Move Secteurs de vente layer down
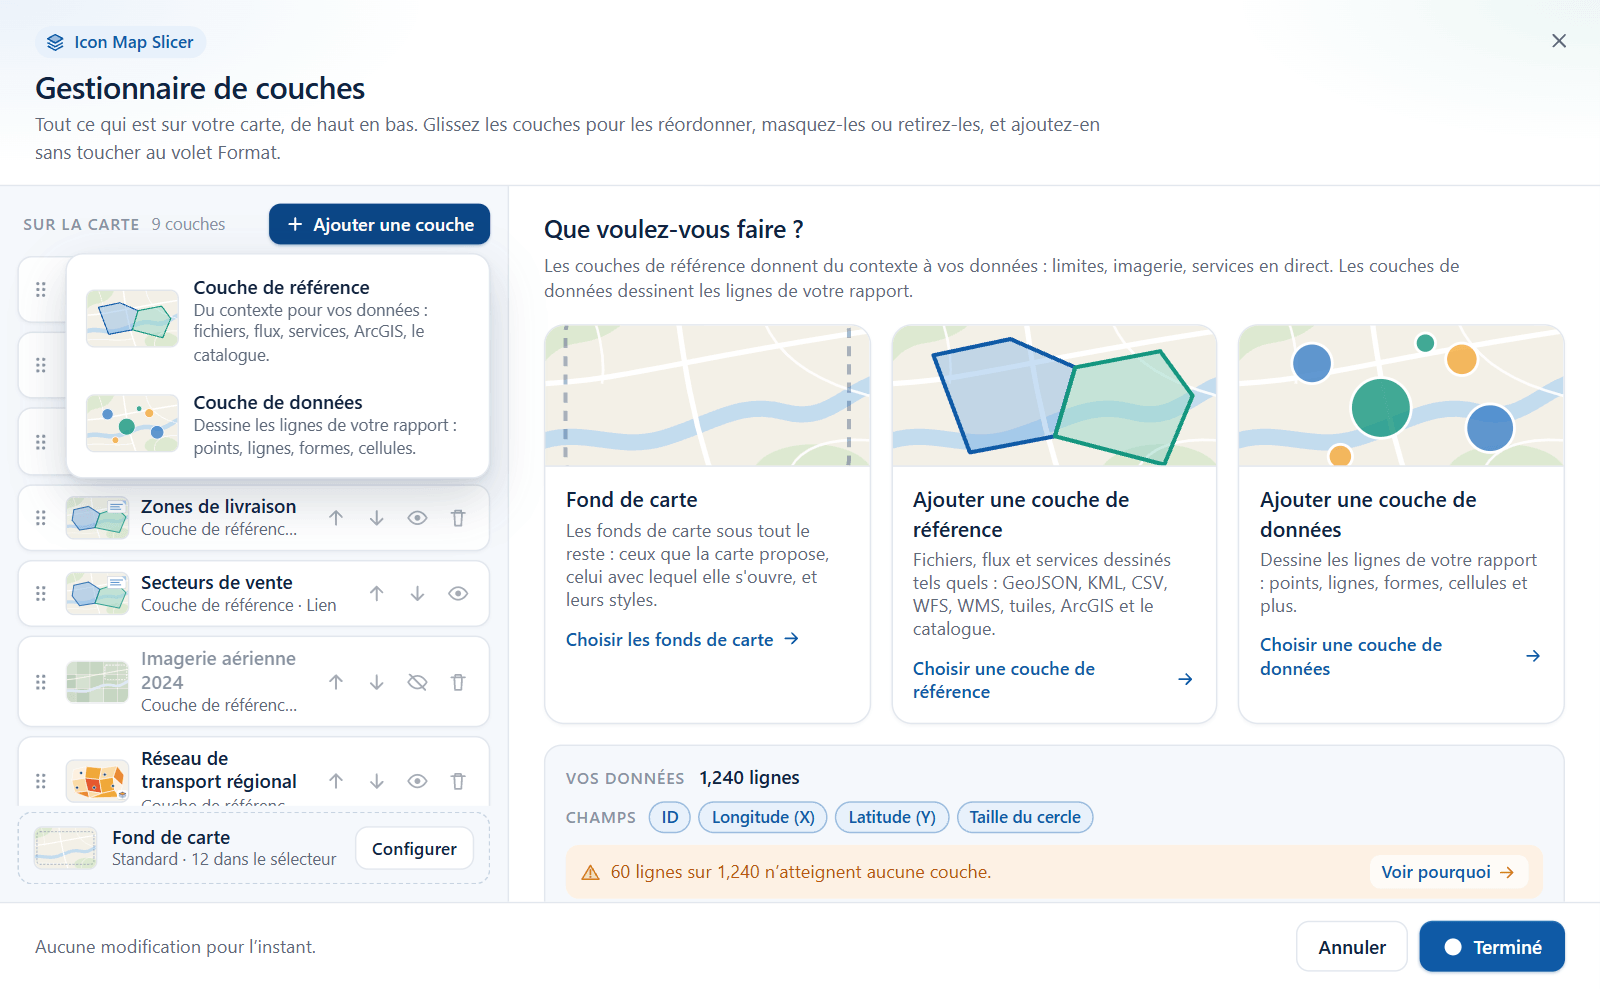The image size is (1600, 989). click(418, 593)
